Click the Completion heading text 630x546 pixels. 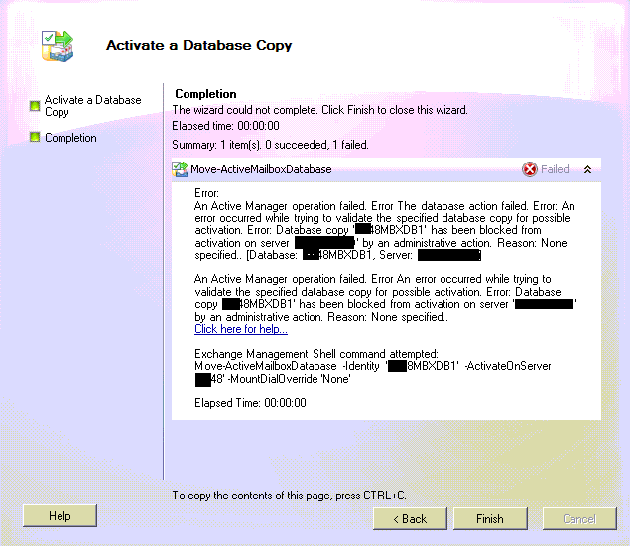click(x=206, y=94)
